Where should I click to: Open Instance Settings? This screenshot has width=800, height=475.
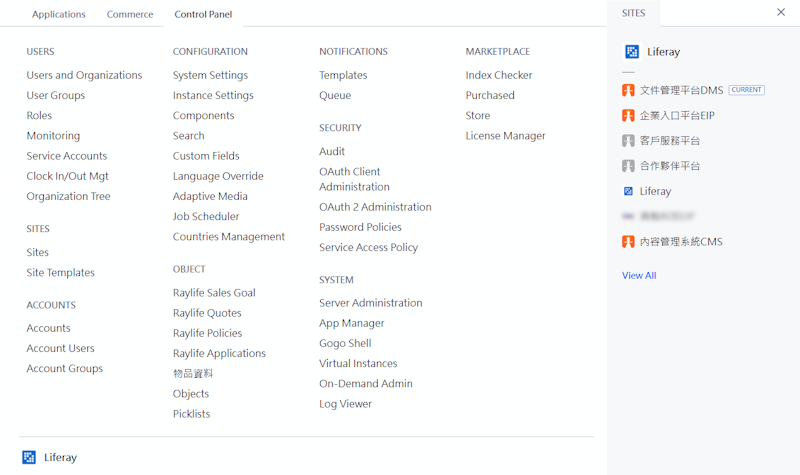pyautogui.click(x=213, y=95)
